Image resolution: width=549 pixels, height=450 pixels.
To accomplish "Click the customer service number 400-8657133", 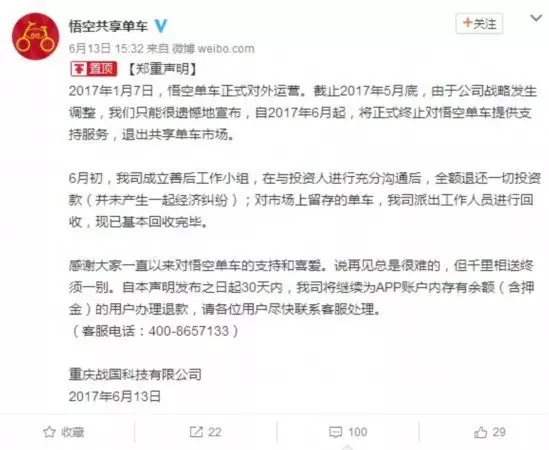I will click(189, 331).
